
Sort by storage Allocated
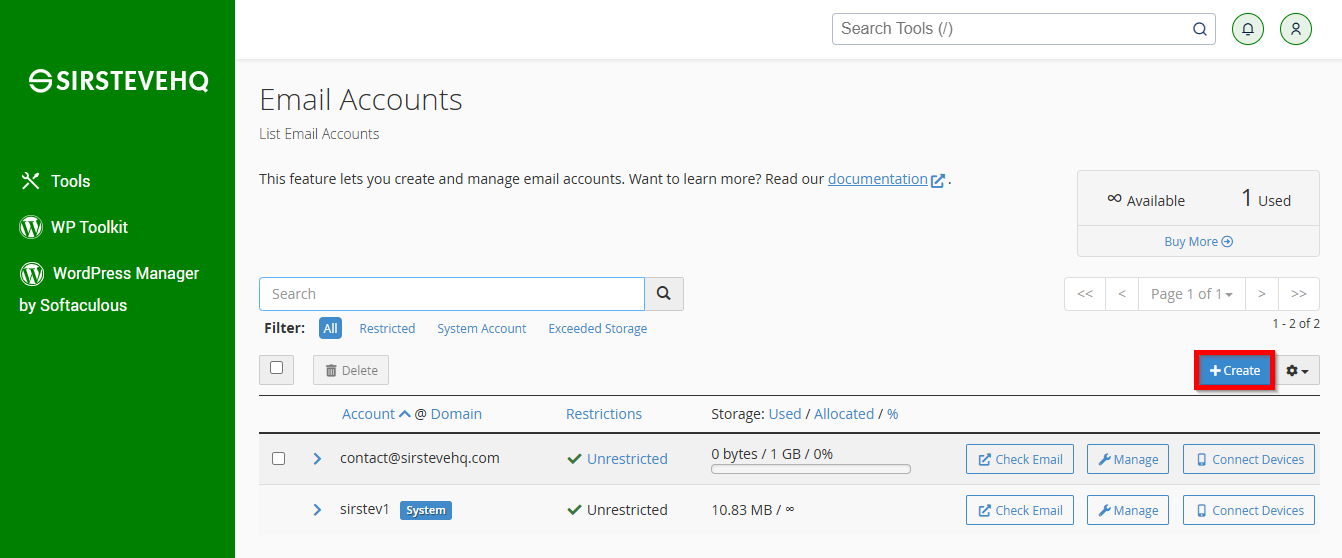click(844, 414)
